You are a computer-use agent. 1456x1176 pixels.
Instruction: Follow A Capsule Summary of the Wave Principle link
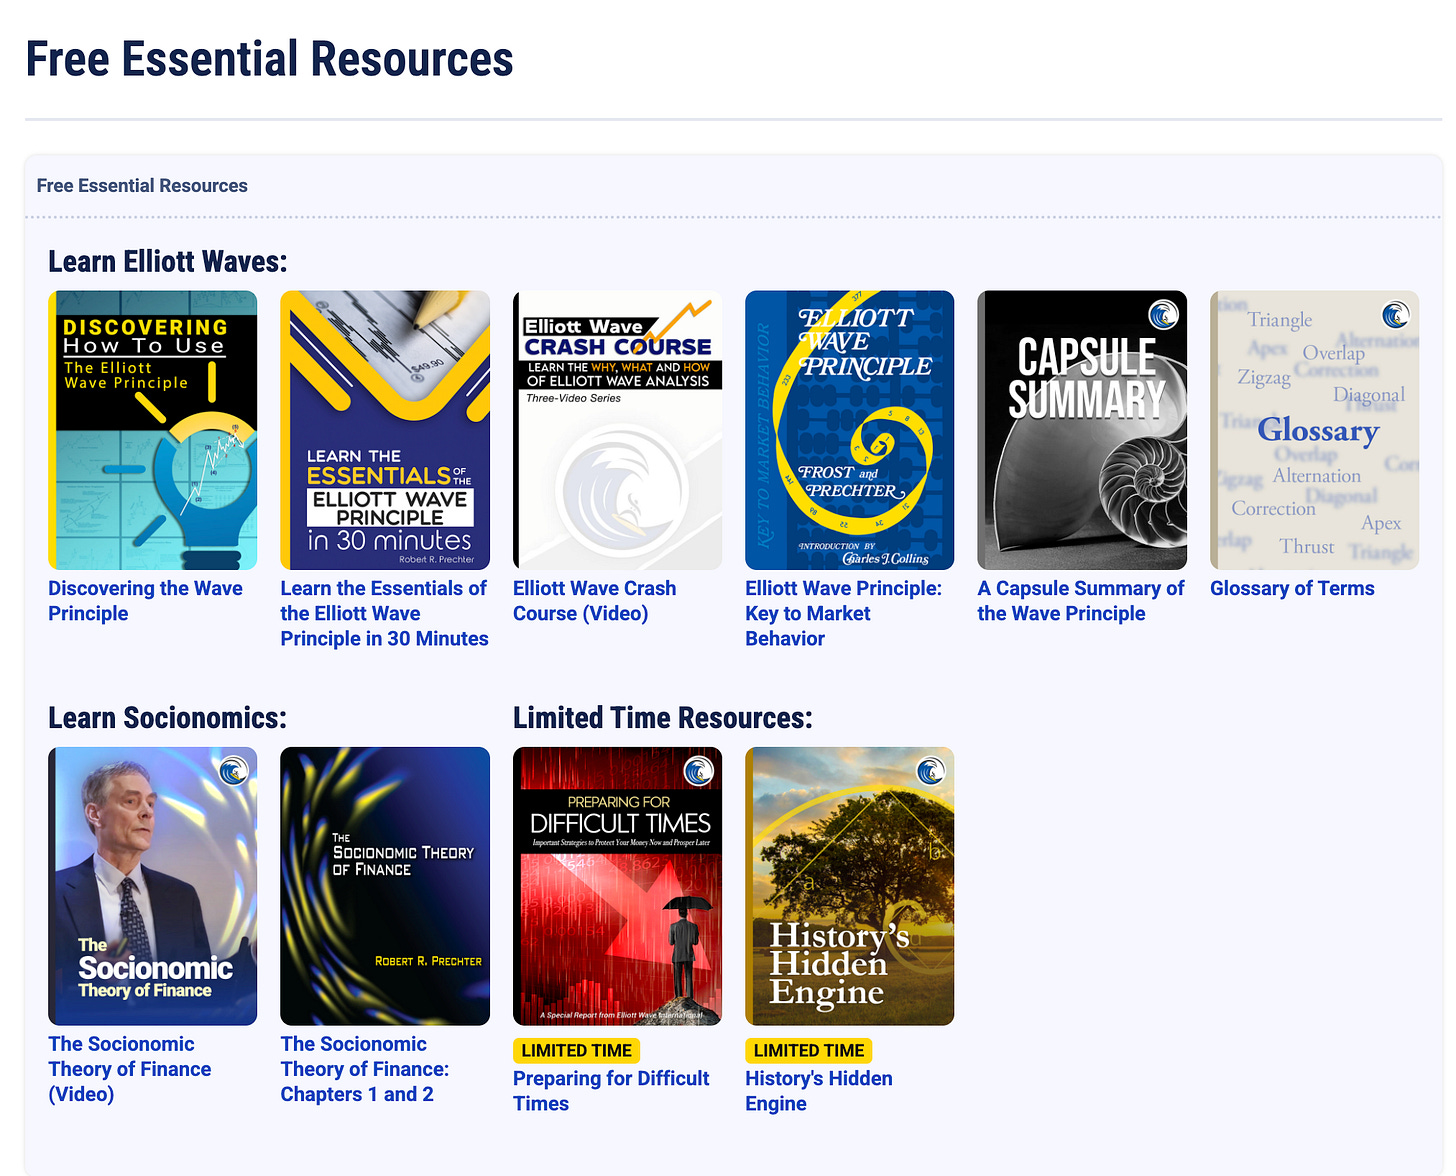click(1081, 601)
